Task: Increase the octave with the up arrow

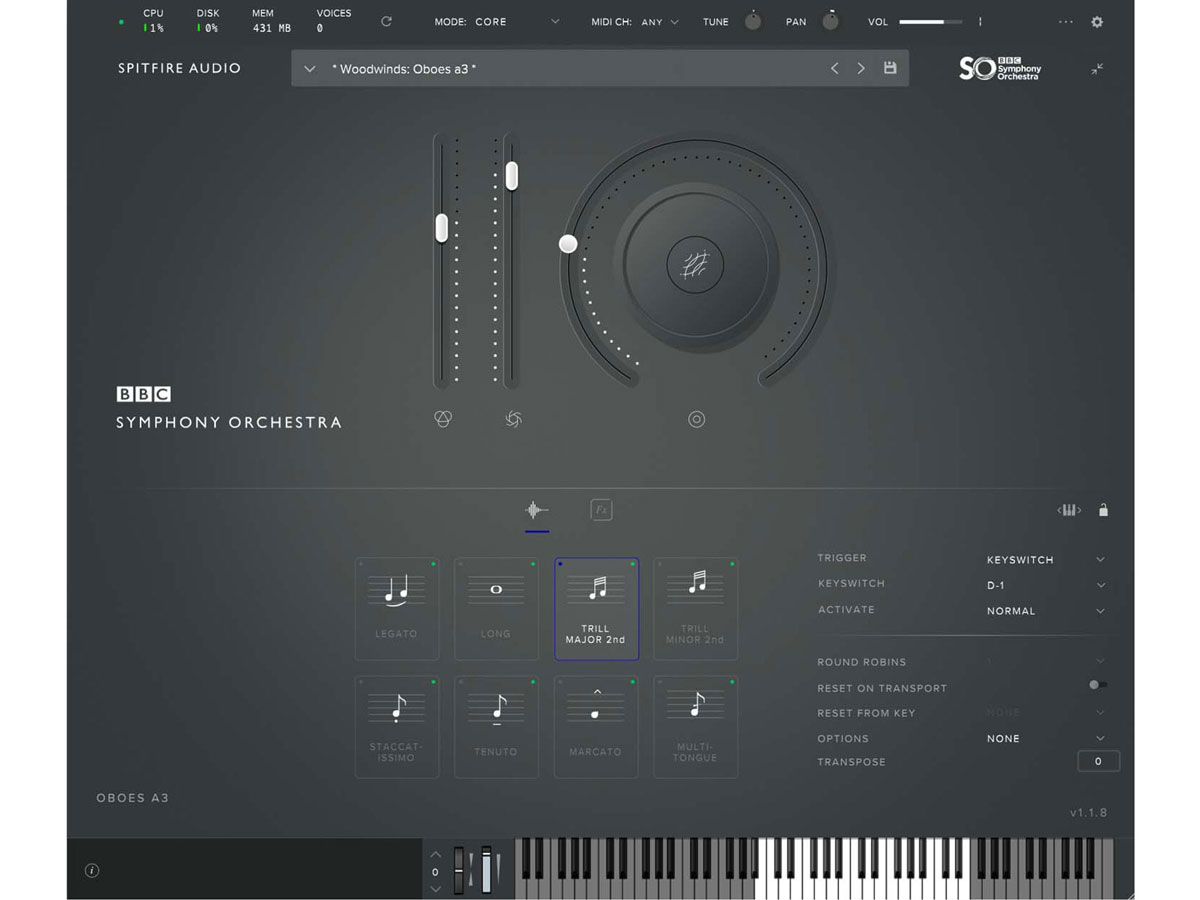Action: pos(435,854)
